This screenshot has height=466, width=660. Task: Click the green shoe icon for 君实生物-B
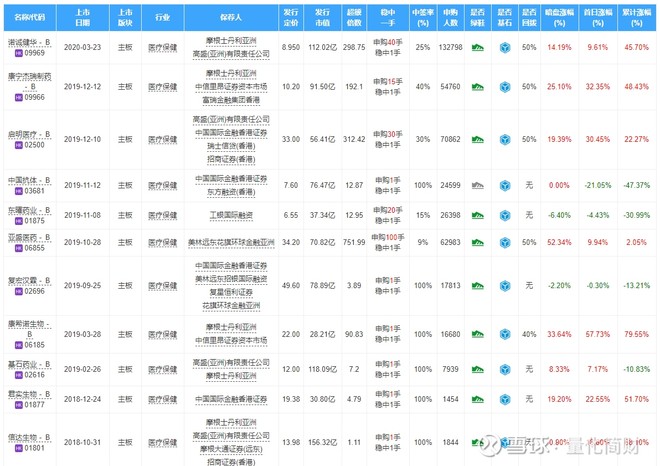[x=478, y=399]
